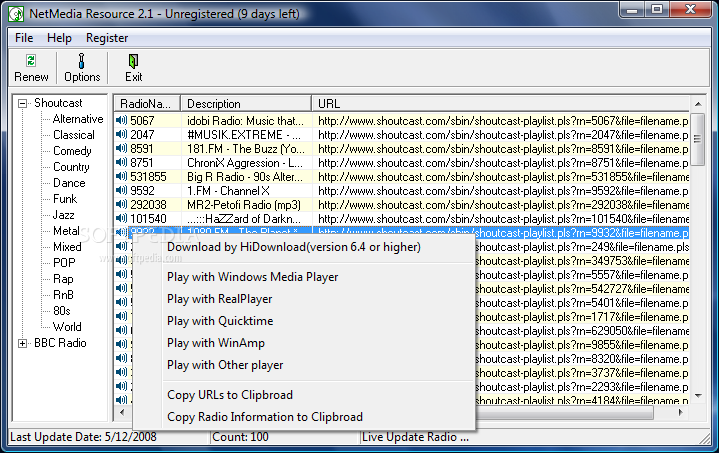Click 'Last Update Date: 5/12/2008' status text
This screenshot has height=453, width=719.
click(83, 437)
